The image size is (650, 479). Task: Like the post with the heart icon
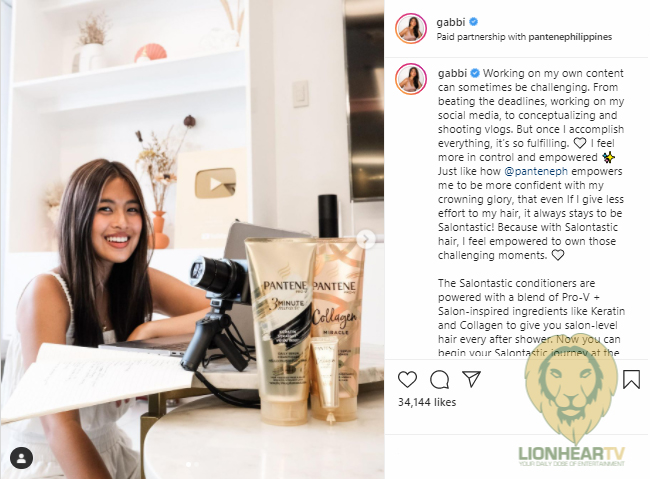[407, 379]
